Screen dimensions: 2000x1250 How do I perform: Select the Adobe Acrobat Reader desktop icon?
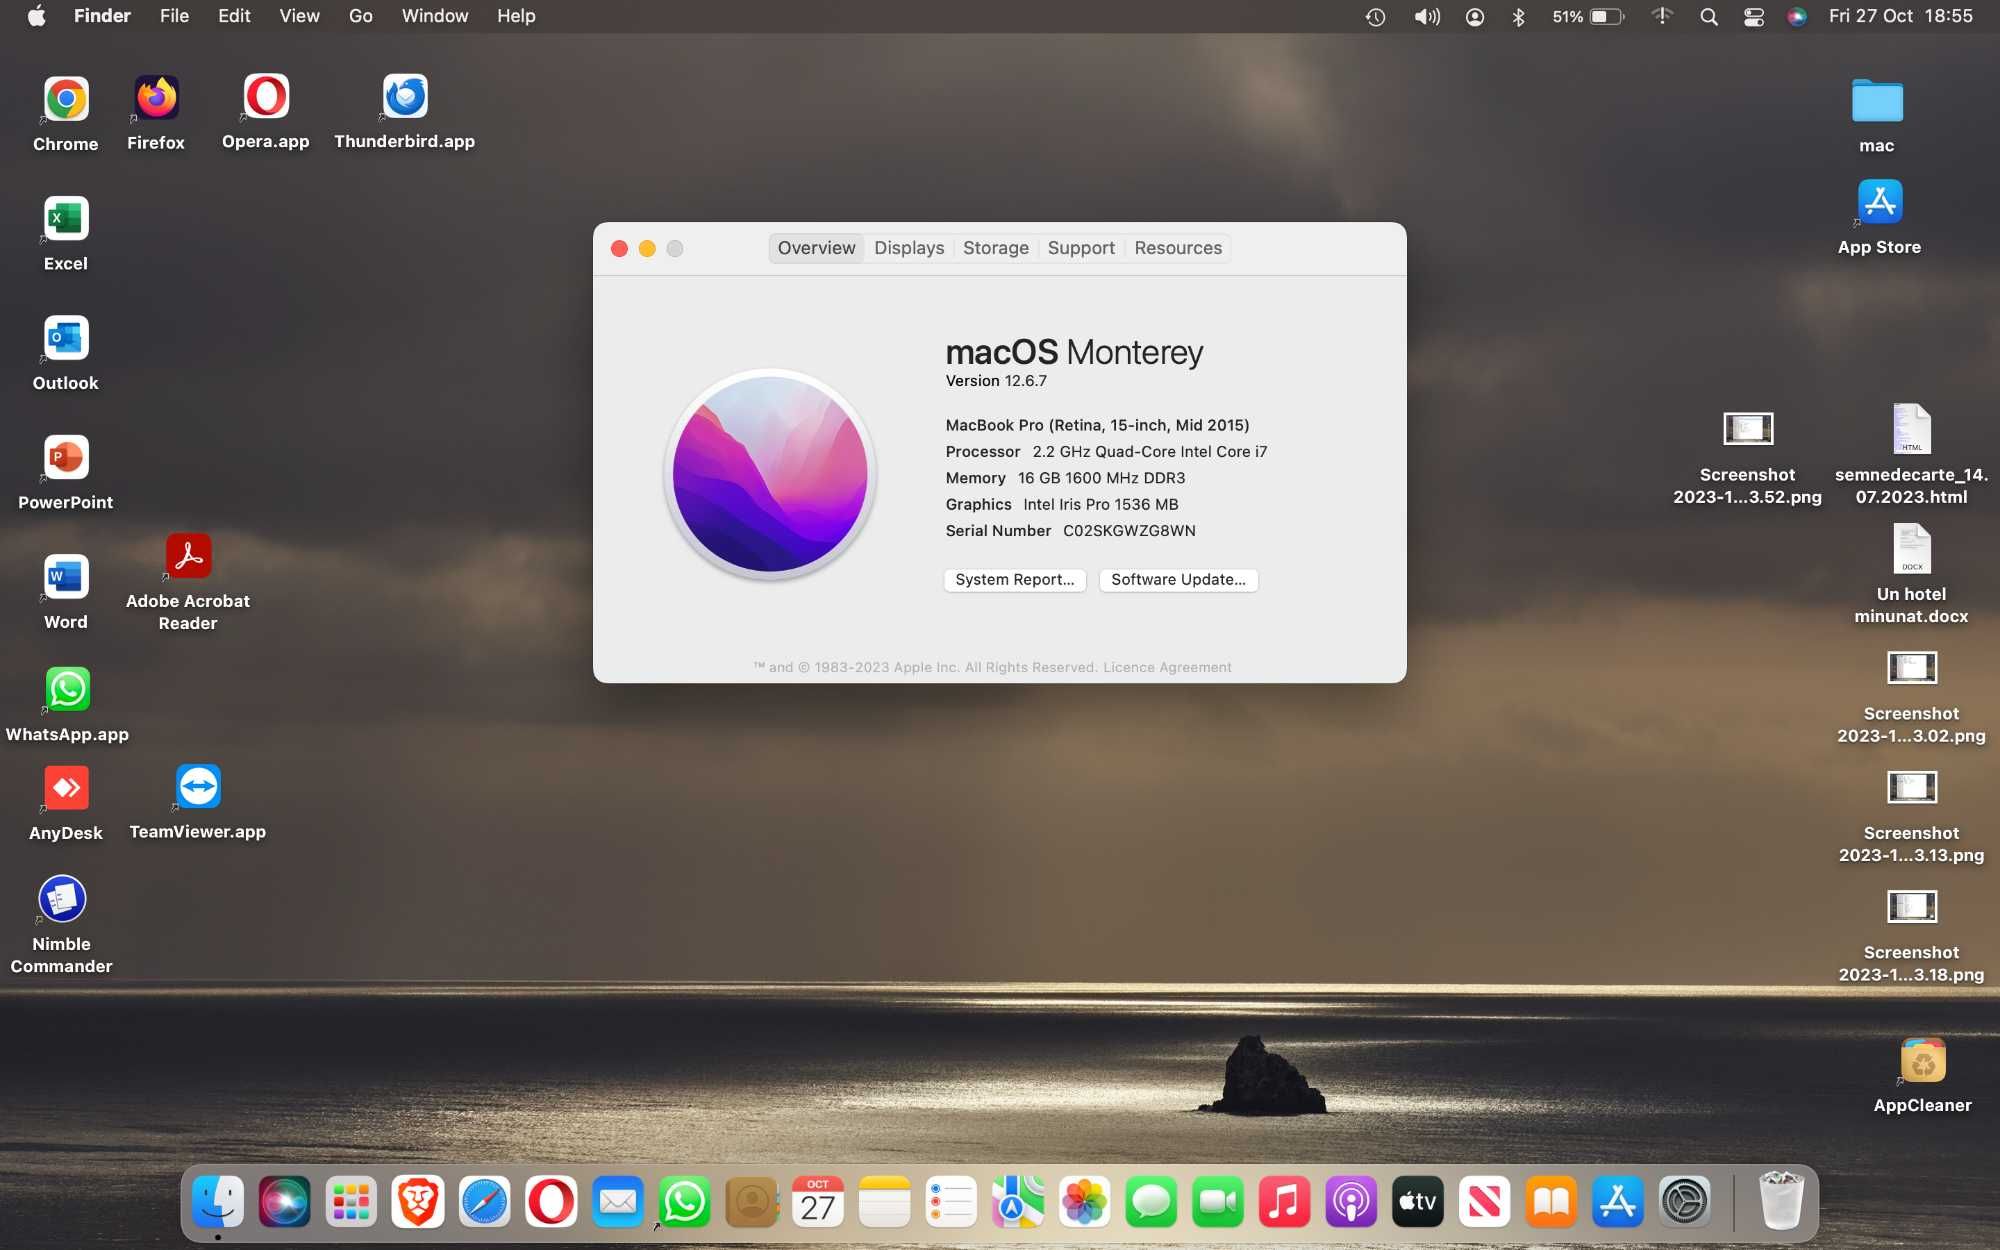tap(188, 556)
